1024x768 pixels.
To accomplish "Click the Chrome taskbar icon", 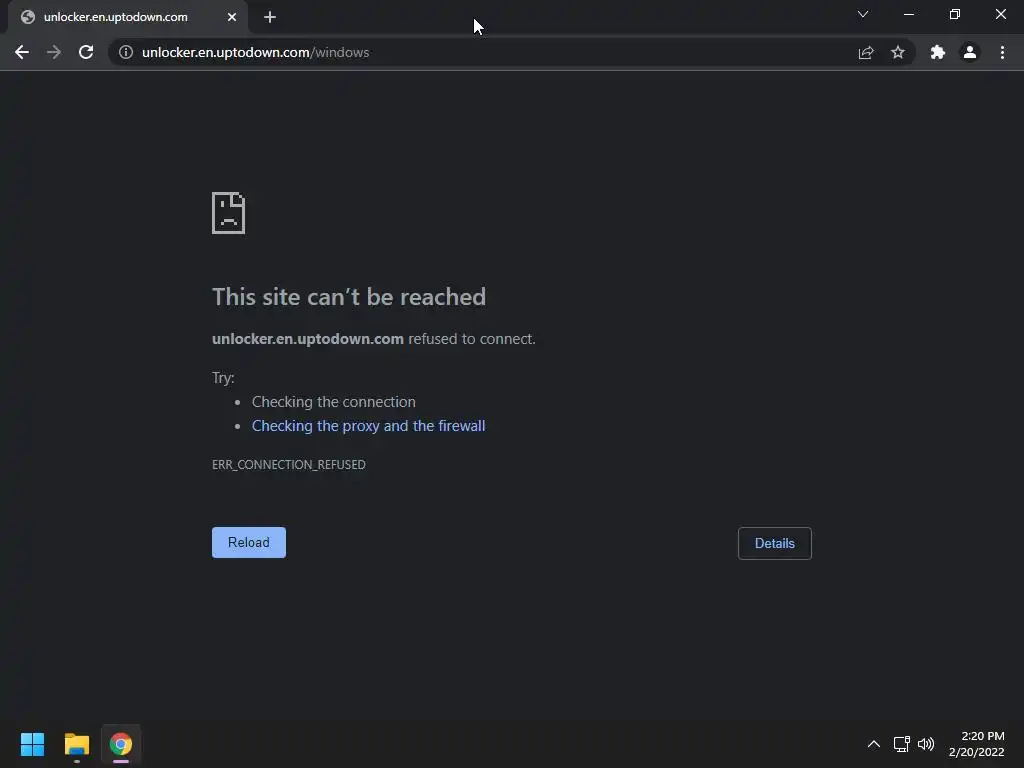I will 121,744.
